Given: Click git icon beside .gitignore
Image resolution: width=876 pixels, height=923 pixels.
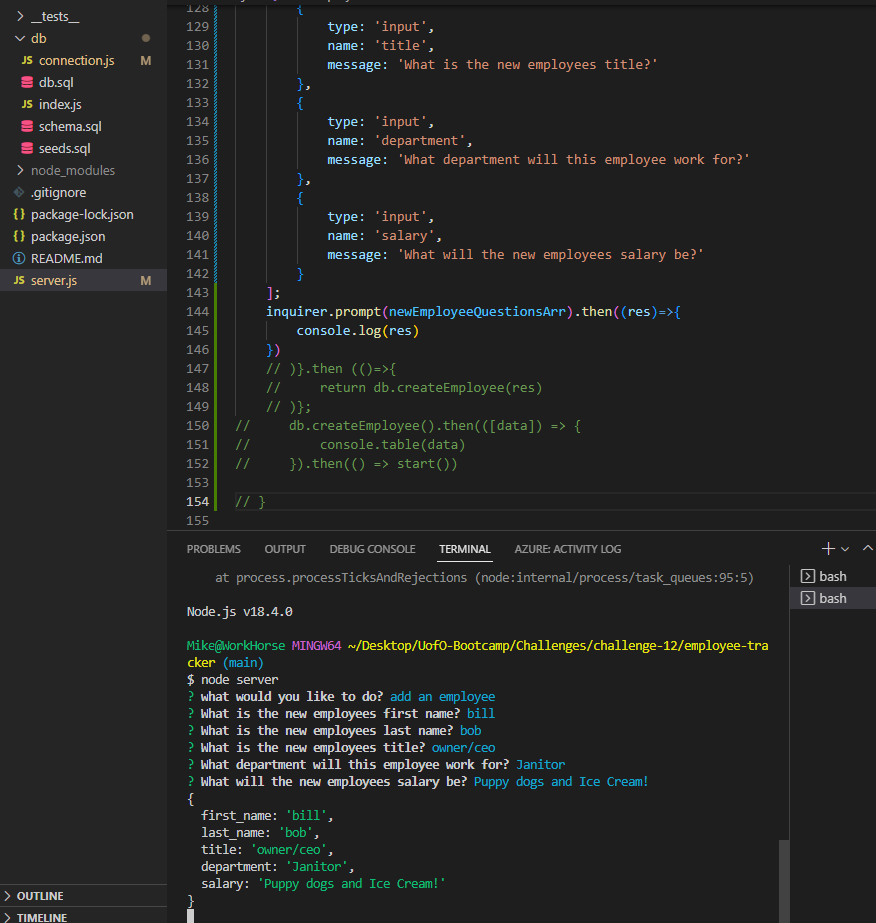Looking at the screenshot, I should point(19,192).
